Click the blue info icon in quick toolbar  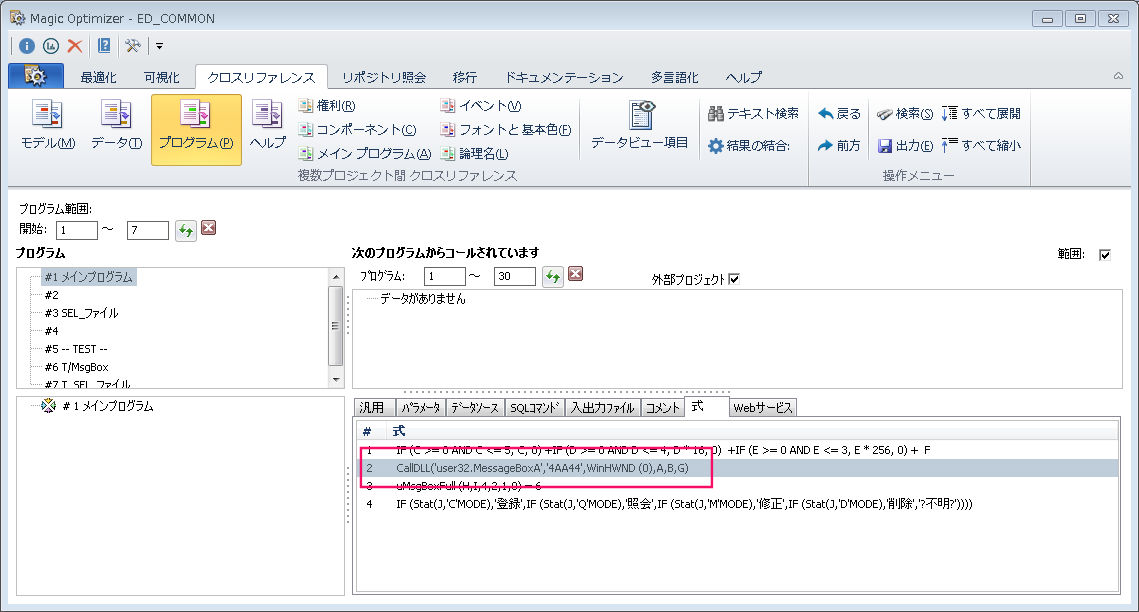click(x=27, y=46)
